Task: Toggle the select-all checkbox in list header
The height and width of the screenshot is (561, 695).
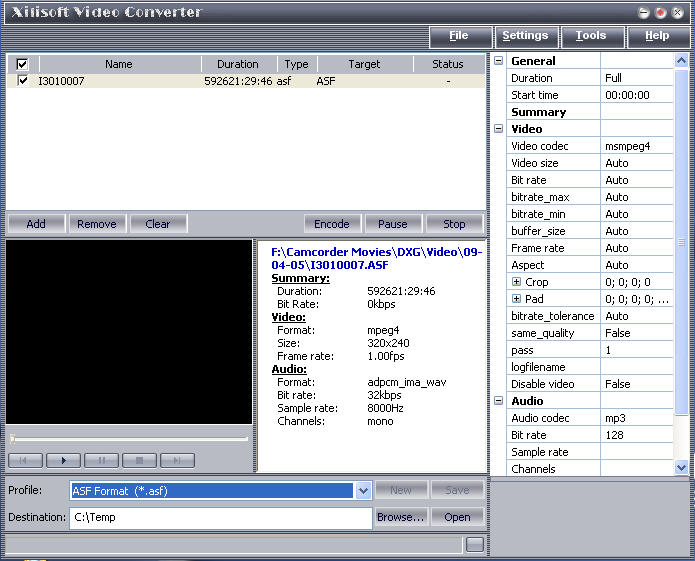Action: tap(22, 64)
